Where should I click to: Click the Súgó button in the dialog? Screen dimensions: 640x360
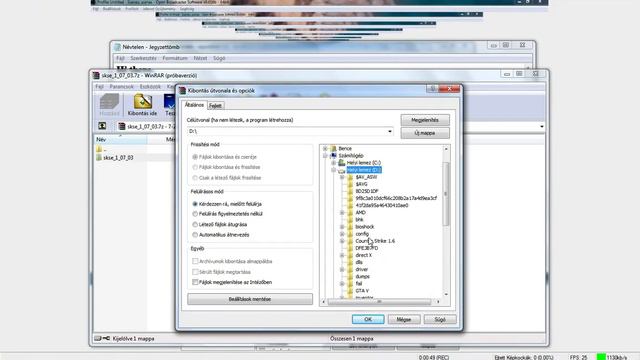440,320
